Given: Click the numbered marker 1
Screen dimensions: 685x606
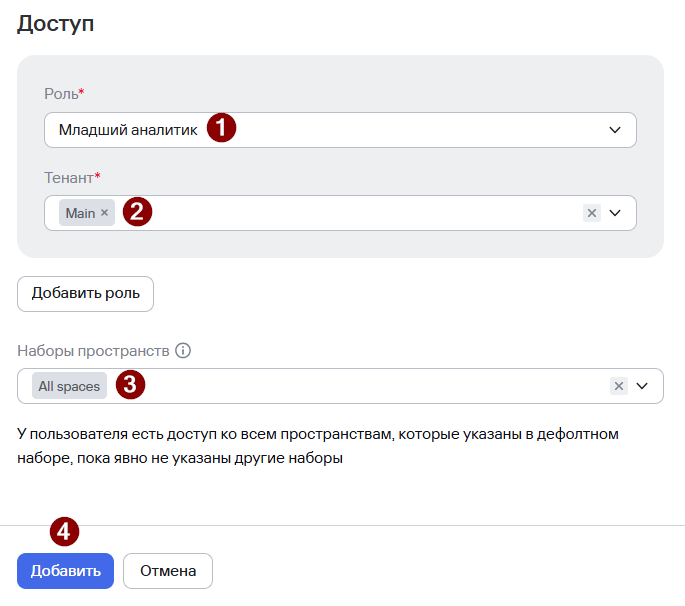Looking at the screenshot, I should pos(221,128).
